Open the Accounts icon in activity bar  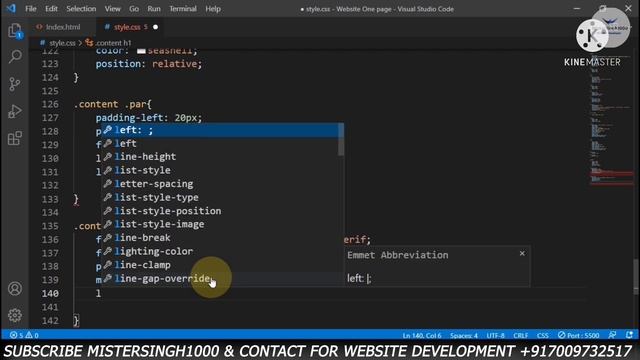(x=15, y=289)
